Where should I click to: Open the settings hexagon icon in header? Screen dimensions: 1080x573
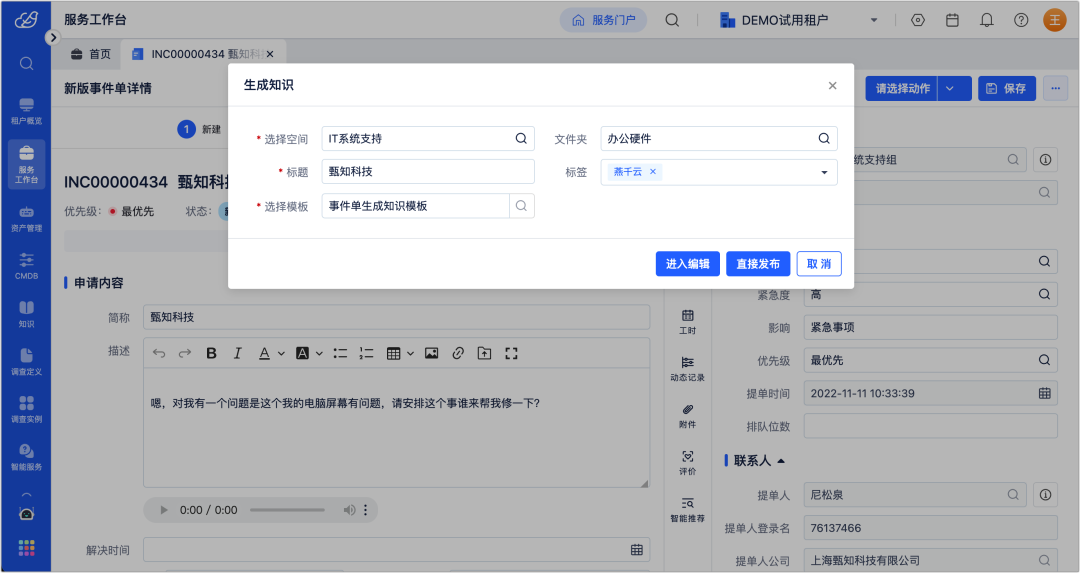pos(917,21)
